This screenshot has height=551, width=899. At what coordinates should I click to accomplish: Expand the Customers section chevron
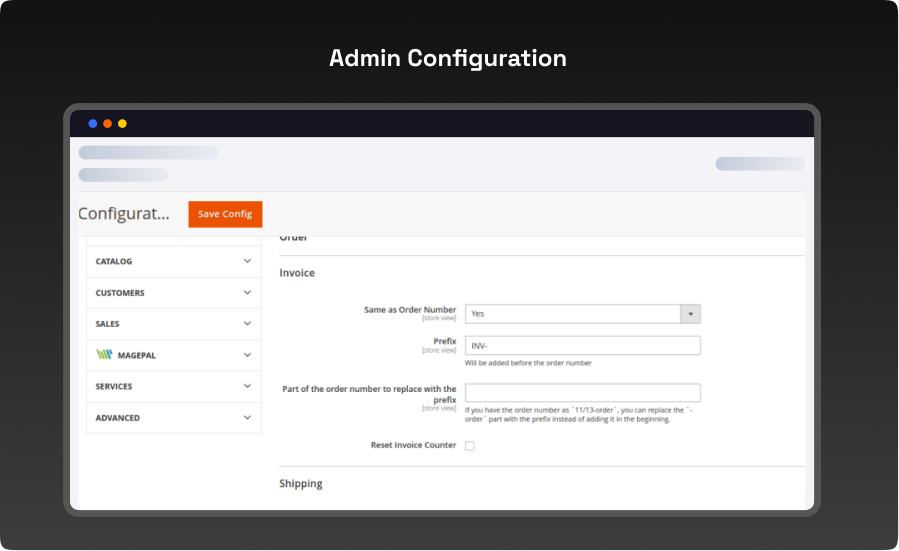pyautogui.click(x=247, y=293)
